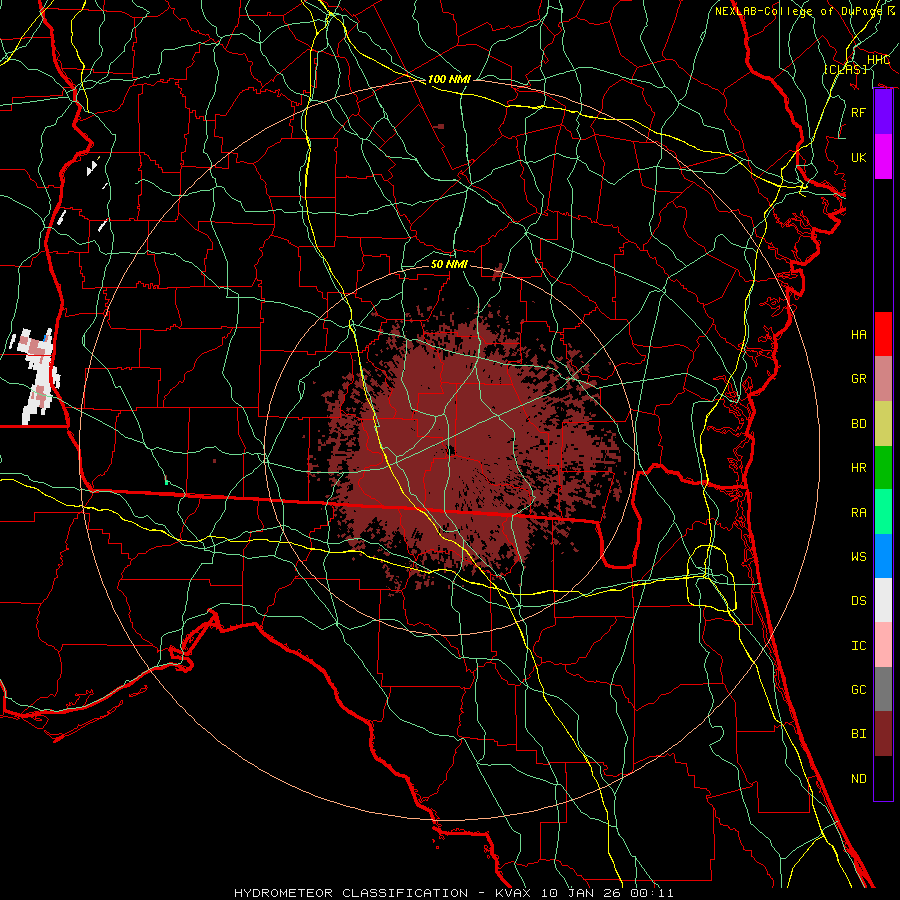Click the "WS" legend label

coord(859,557)
